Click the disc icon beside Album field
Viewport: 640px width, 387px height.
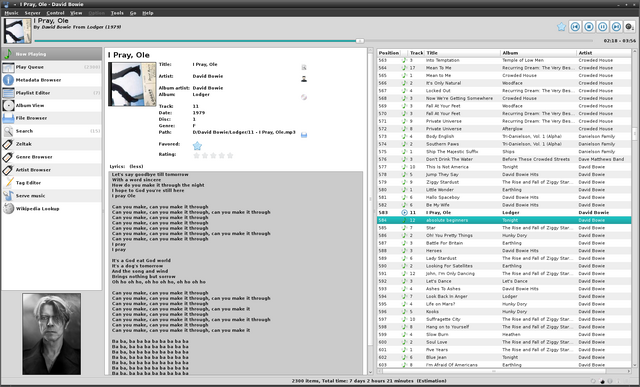pyautogui.click(x=304, y=97)
